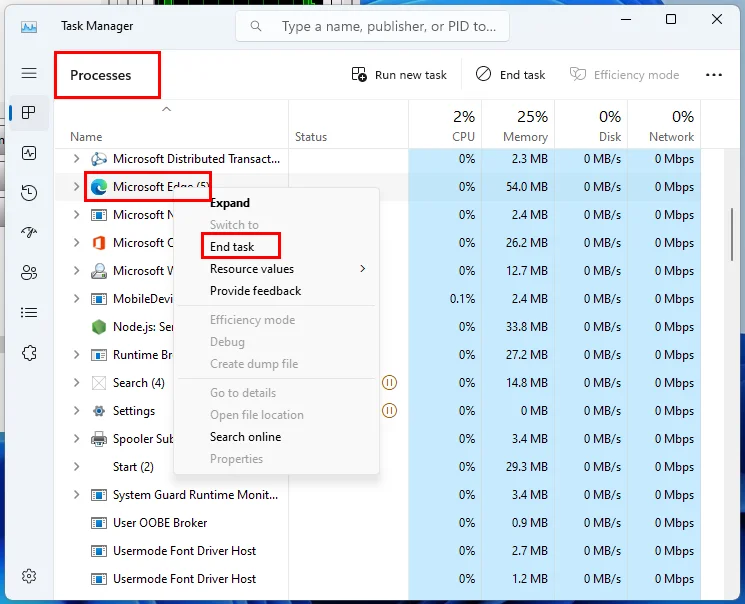Expand the Search (4) process group
745x604 pixels.
76,383
